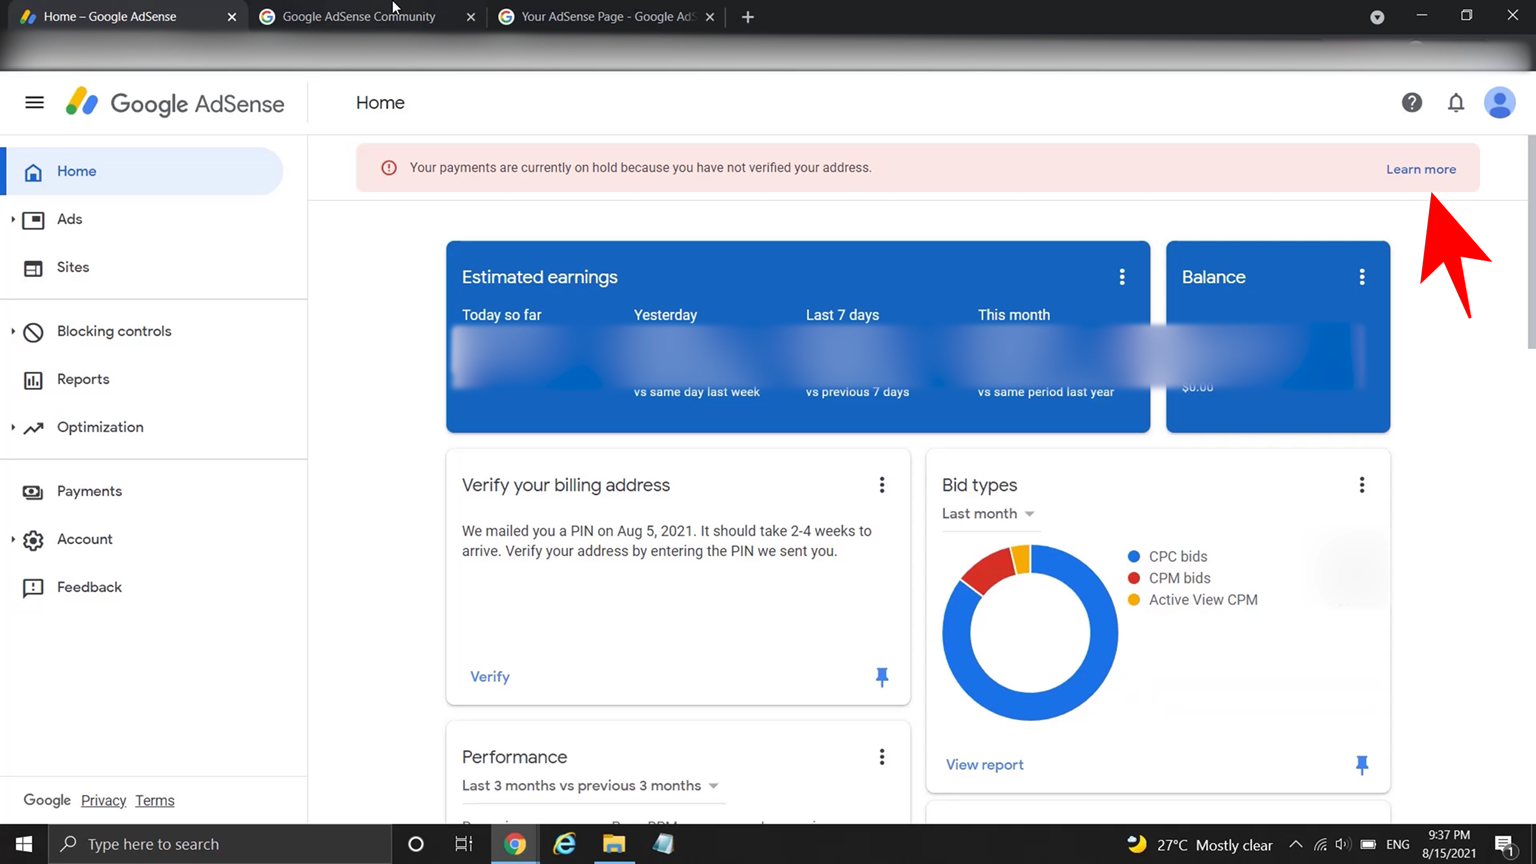The width and height of the screenshot is (1536, 864).
Task: Open Bid types card three-dot menu
Action: click(x=1362, y=485)
